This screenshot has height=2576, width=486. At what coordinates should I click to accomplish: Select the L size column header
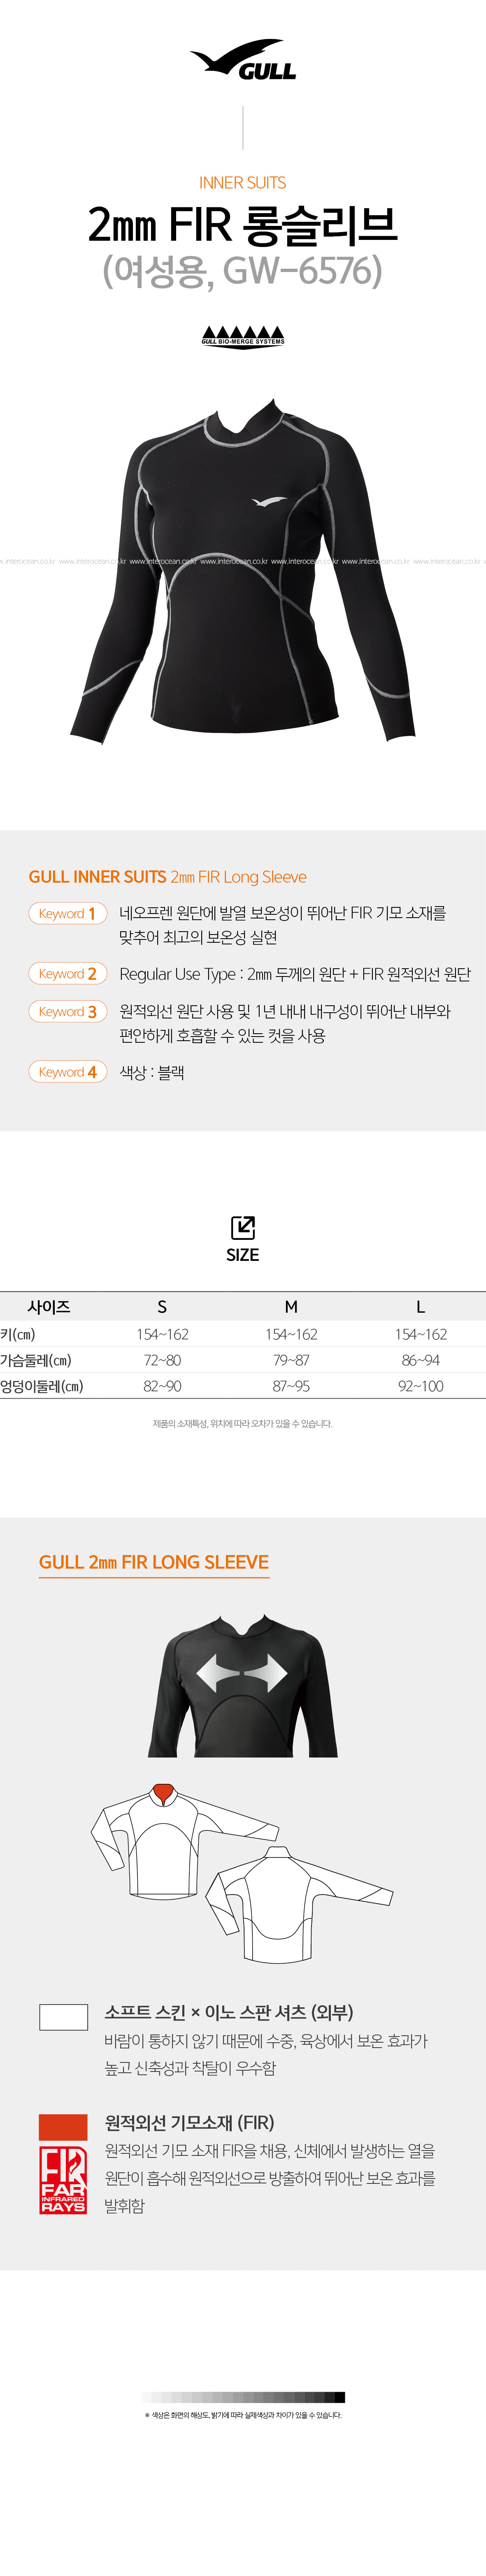[x=420, y=1306]
